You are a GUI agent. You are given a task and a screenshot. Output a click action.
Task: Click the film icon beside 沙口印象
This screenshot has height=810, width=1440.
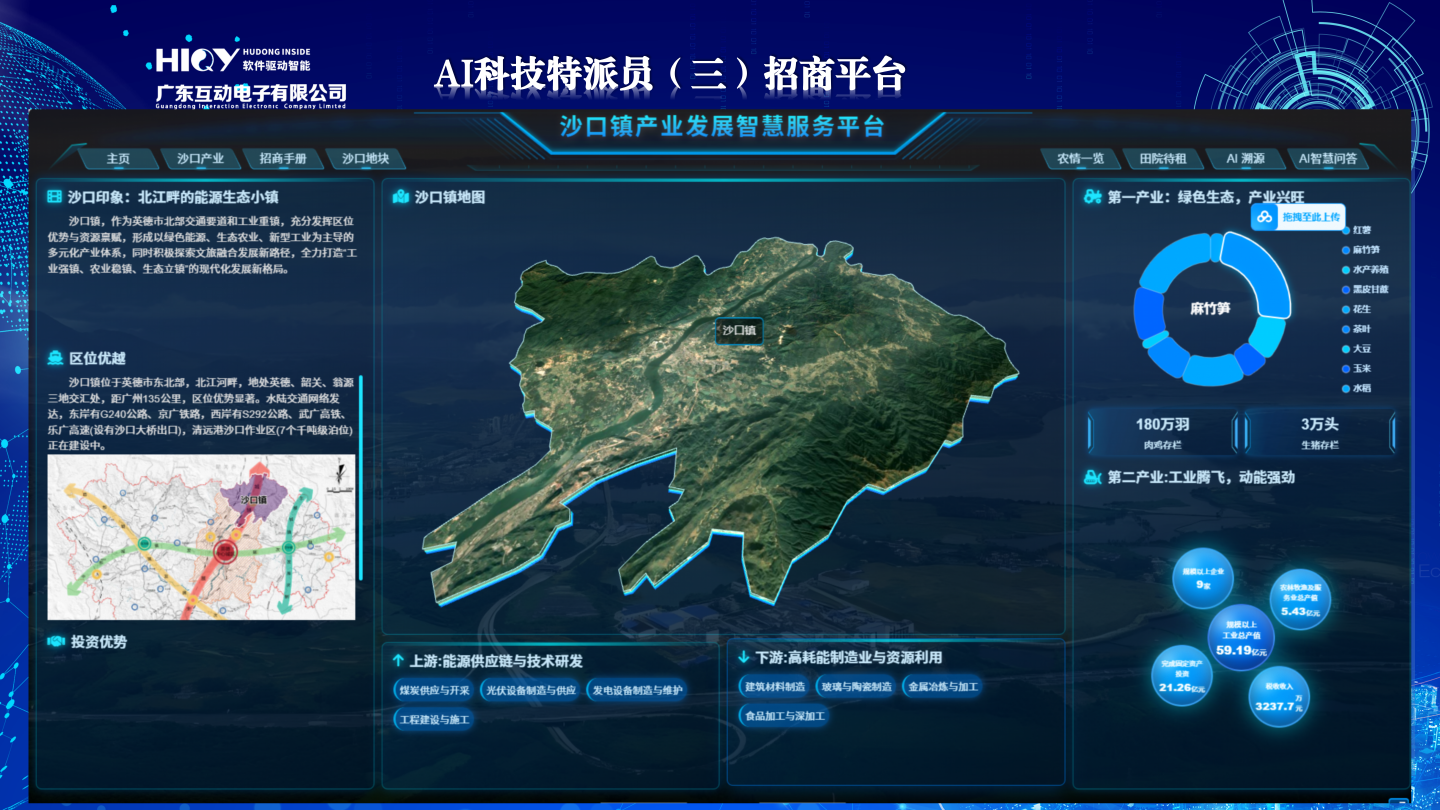click(54, 197)
